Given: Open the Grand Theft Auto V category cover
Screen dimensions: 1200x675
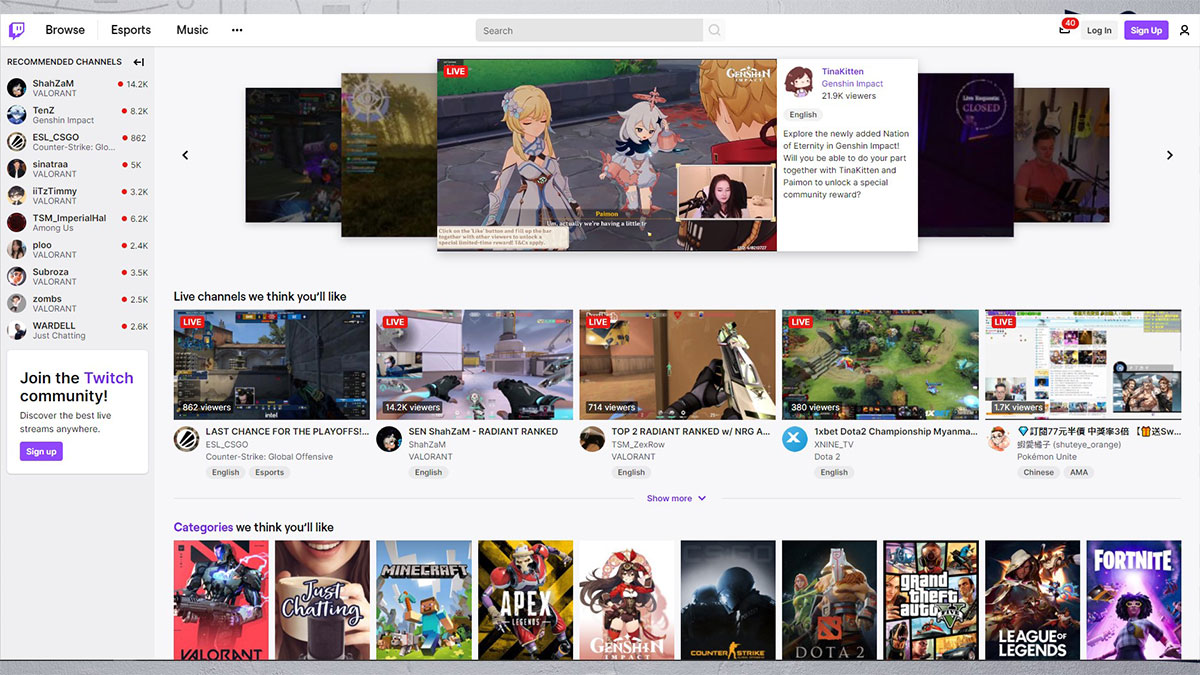Looking at the screenshot, I should click(931, 600).
